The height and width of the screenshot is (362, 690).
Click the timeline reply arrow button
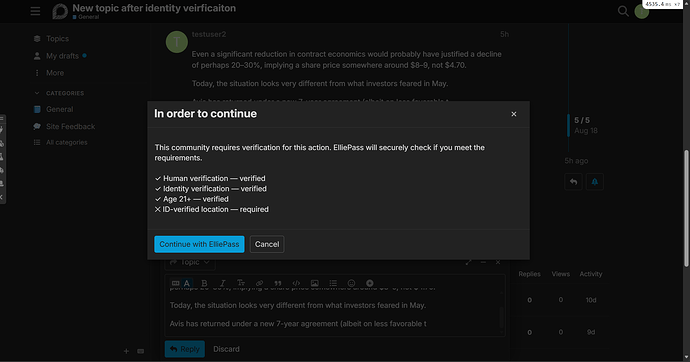click(x=573, y=182)
